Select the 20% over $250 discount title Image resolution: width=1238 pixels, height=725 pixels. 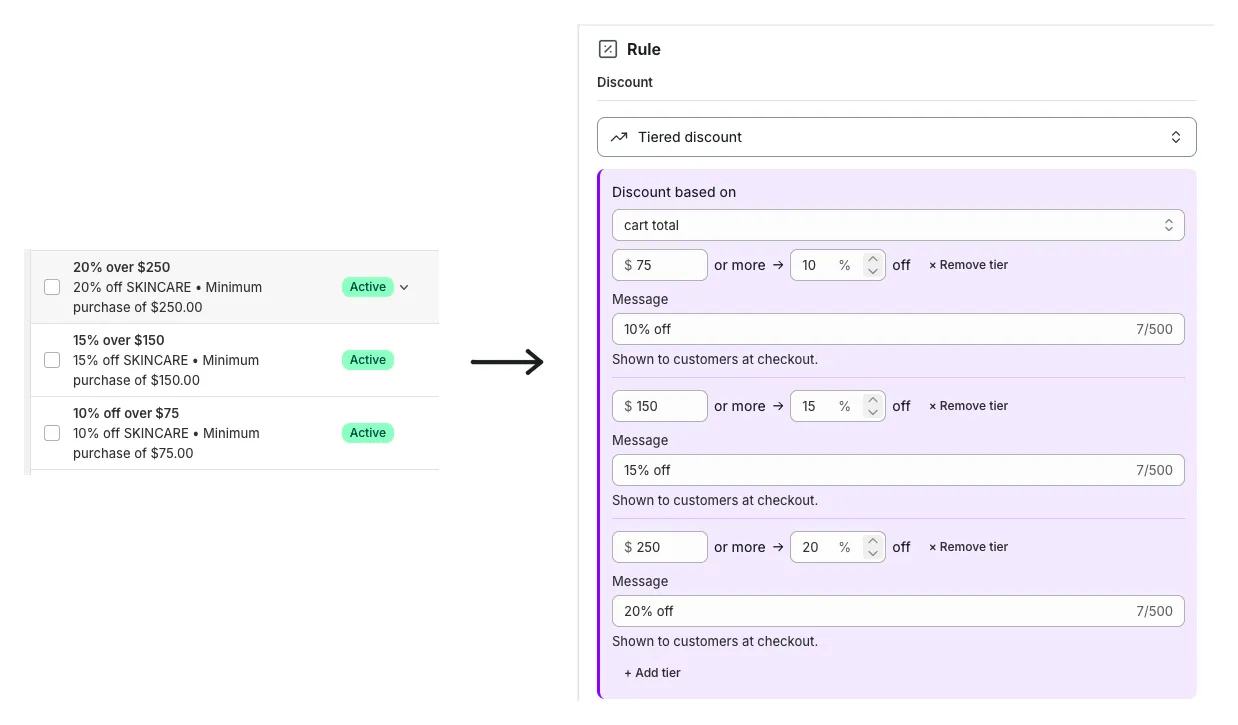pos(122,267)
